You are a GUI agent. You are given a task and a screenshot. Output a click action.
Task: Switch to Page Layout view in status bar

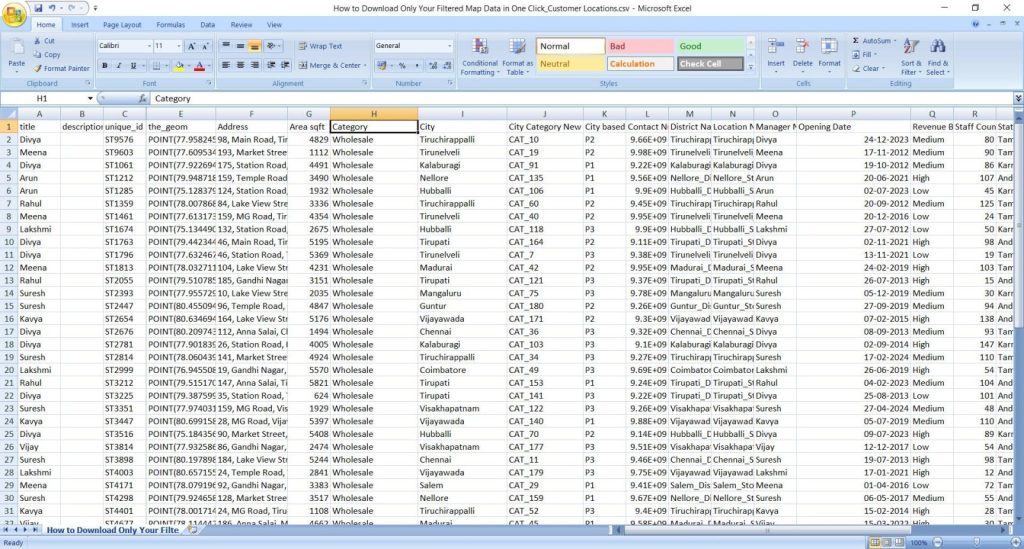coord(887,542)
